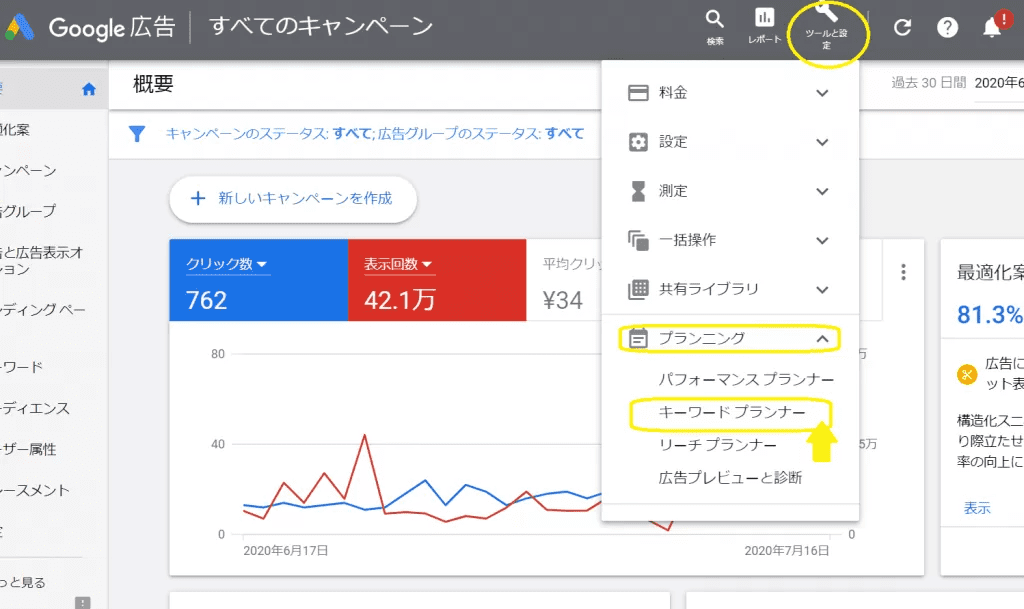
Task: Expand the 測定 section chevron
Action: [x=822, y=191]
